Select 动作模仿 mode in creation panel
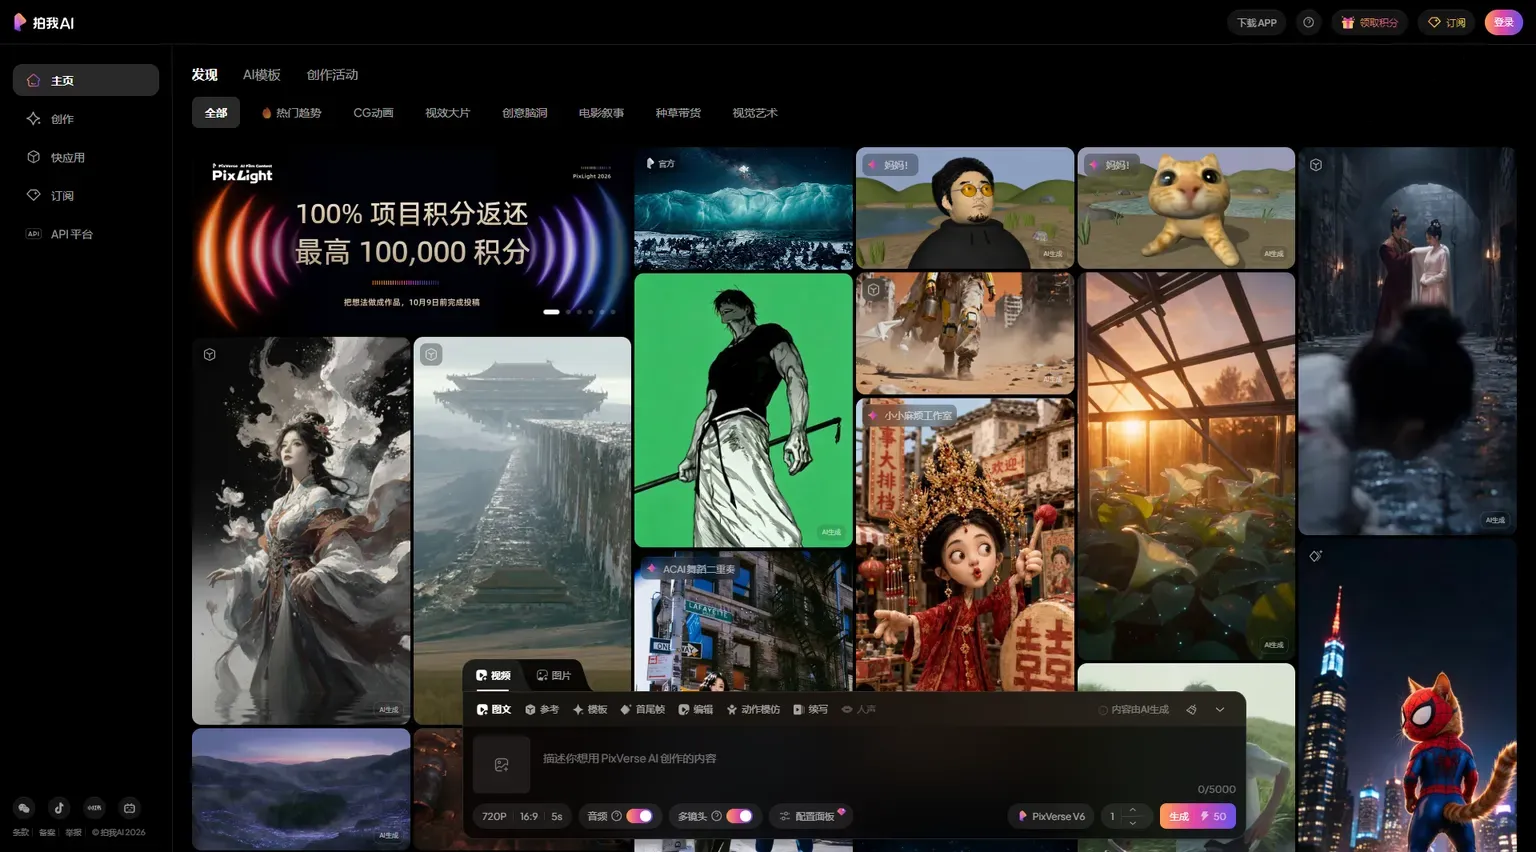The height and width of the screenshot is (852, 1536). click(753, 709)
